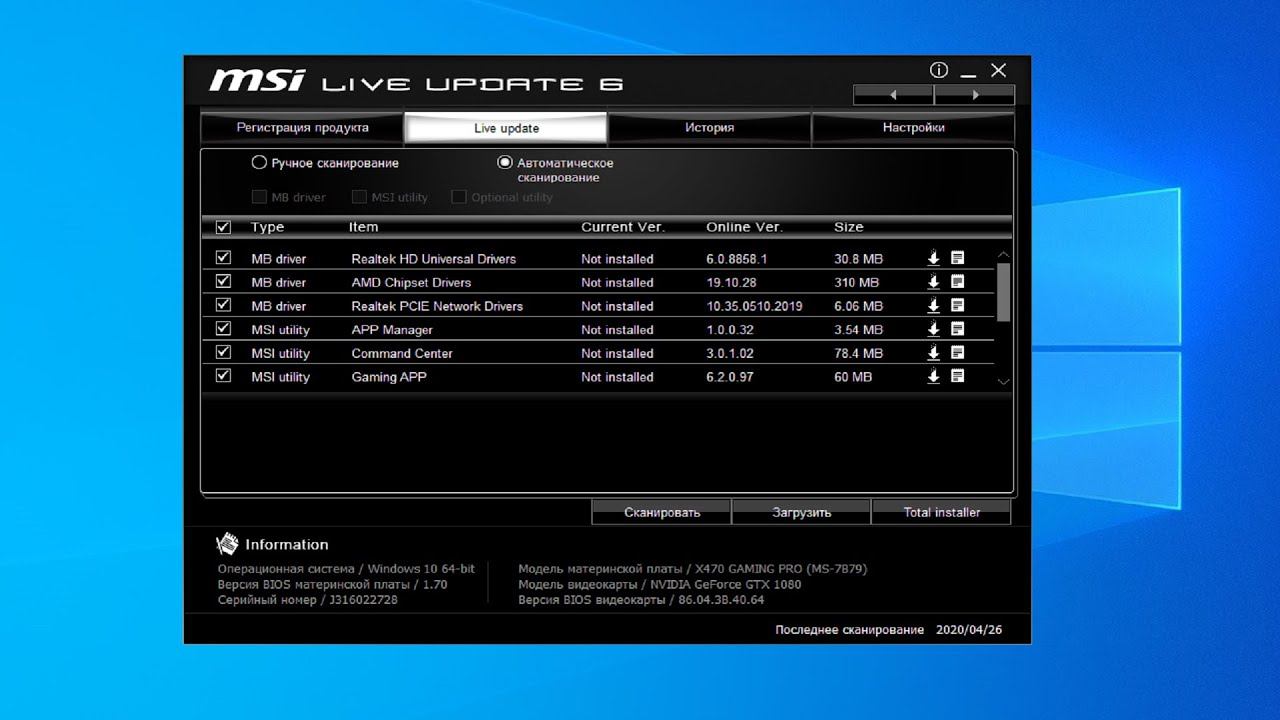
Task: Download the APP Manager utility
Action: (x=933, y=329)
